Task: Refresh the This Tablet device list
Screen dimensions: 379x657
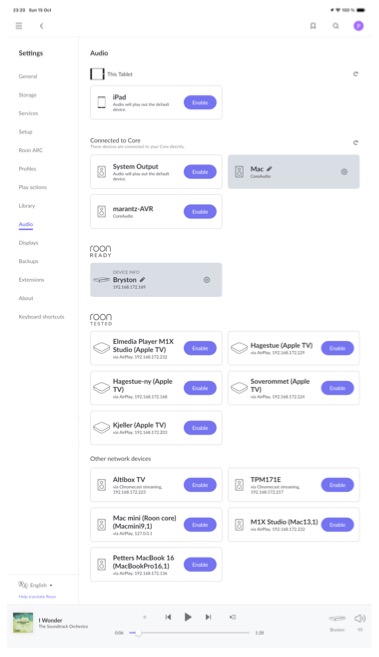Action: [356, 74]
